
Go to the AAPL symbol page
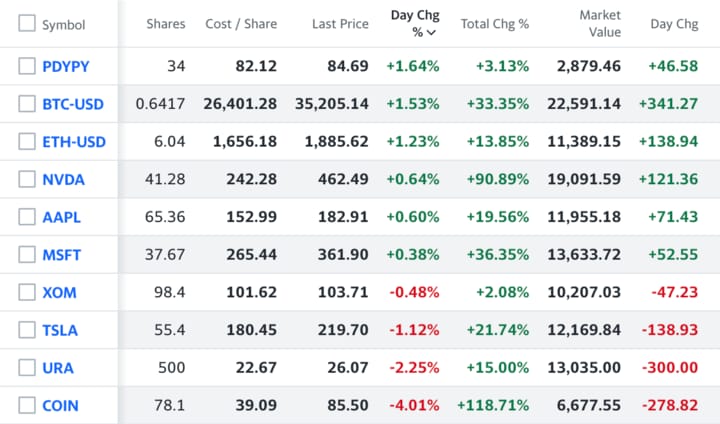coord(61,217)
